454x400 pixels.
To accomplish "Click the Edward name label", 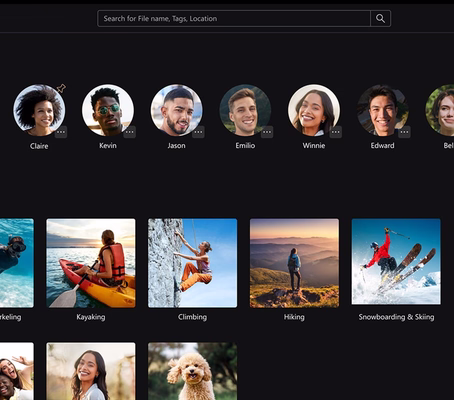I will coord(382,145).
